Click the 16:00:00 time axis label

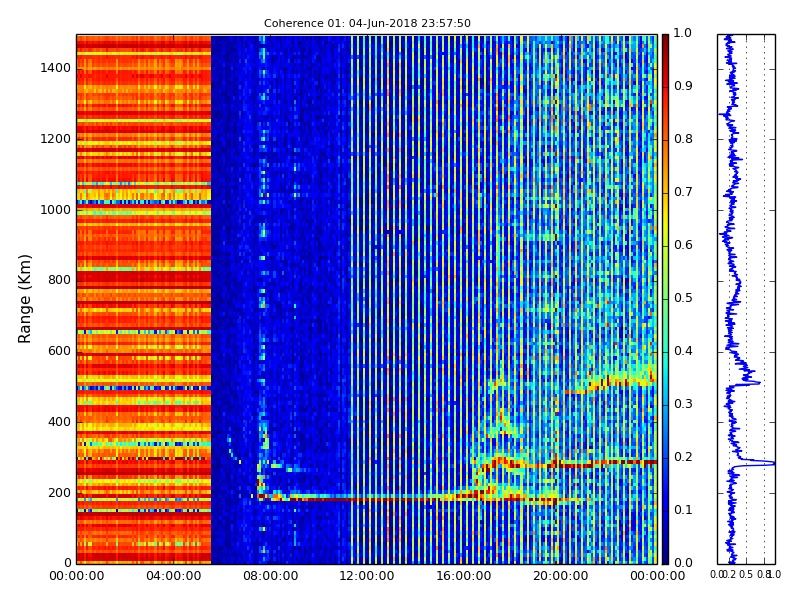(x=464, y=577)
